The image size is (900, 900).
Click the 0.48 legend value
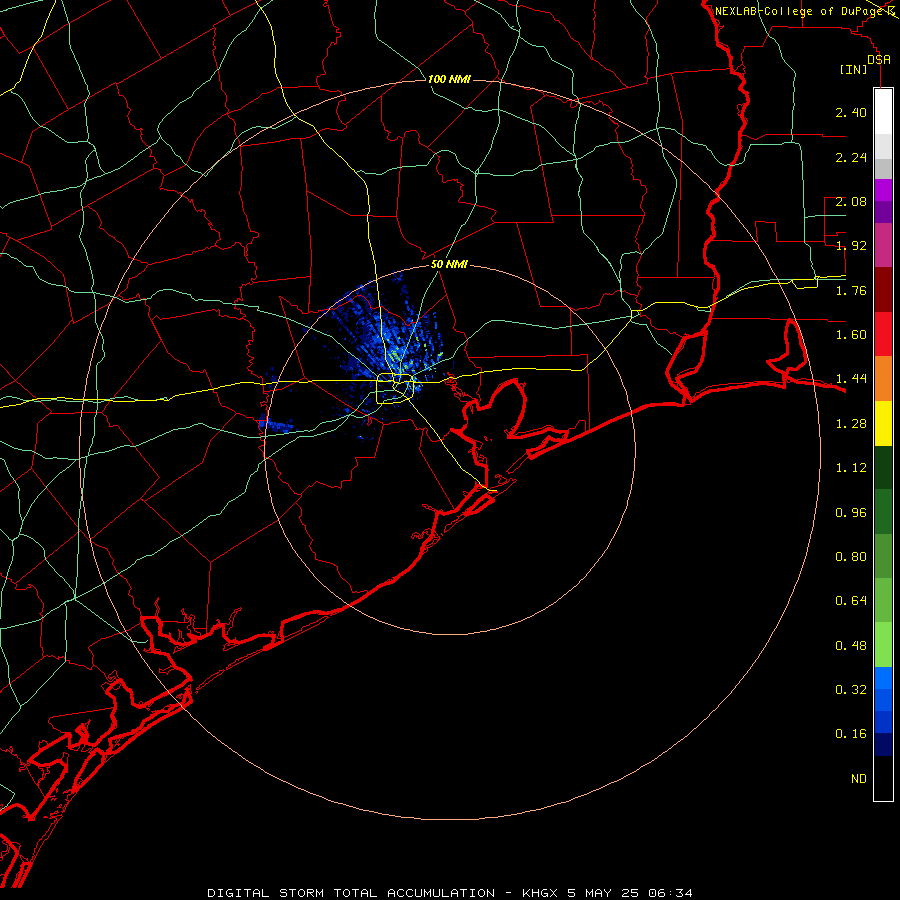coord(851,646)
